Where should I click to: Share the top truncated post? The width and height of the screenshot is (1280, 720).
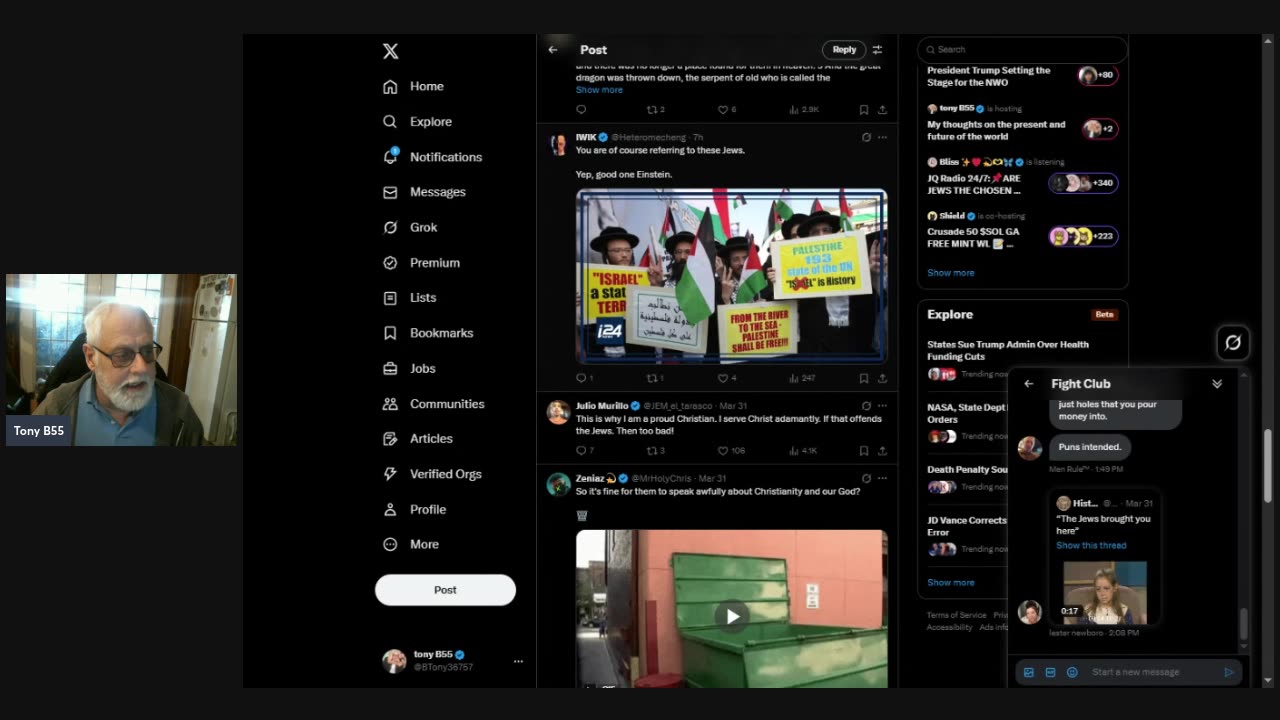tap(882, 110)
